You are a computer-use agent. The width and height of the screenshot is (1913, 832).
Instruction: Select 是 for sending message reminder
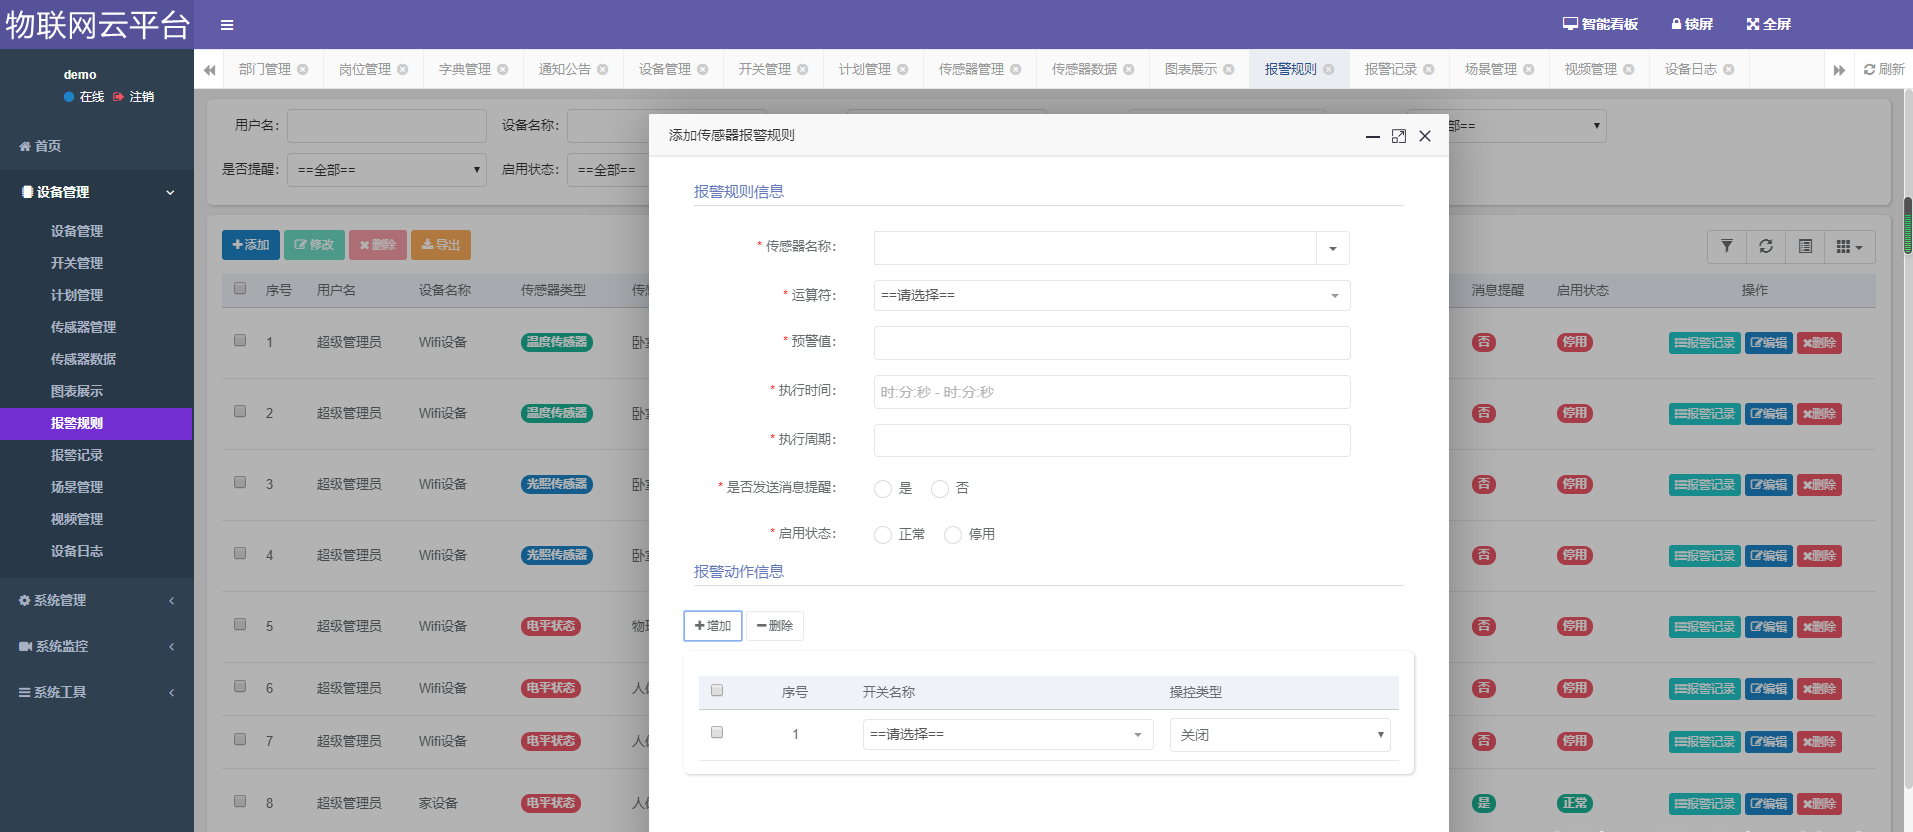pos(883,489)
